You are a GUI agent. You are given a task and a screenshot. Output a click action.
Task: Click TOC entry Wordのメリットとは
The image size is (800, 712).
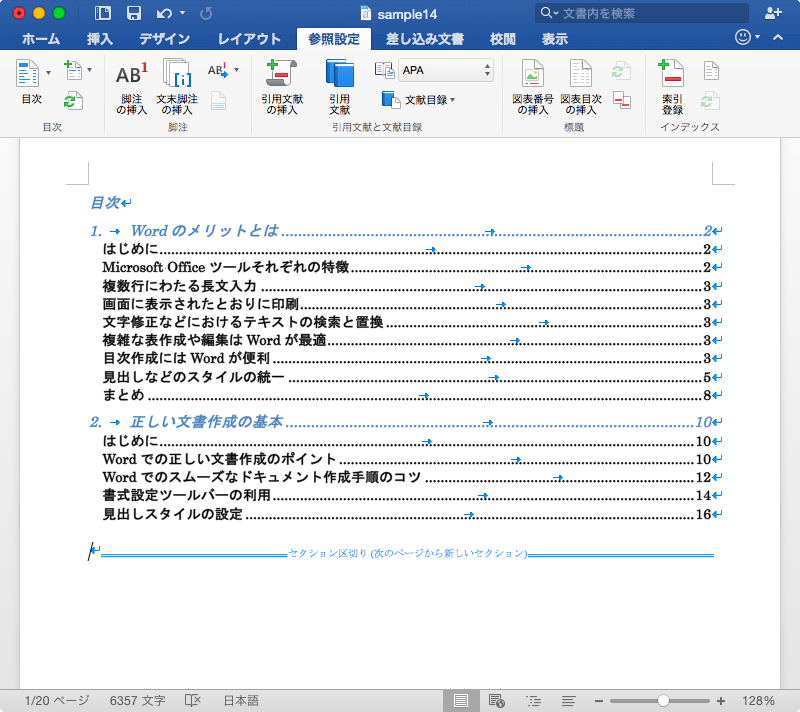click(x=406, y=231)
